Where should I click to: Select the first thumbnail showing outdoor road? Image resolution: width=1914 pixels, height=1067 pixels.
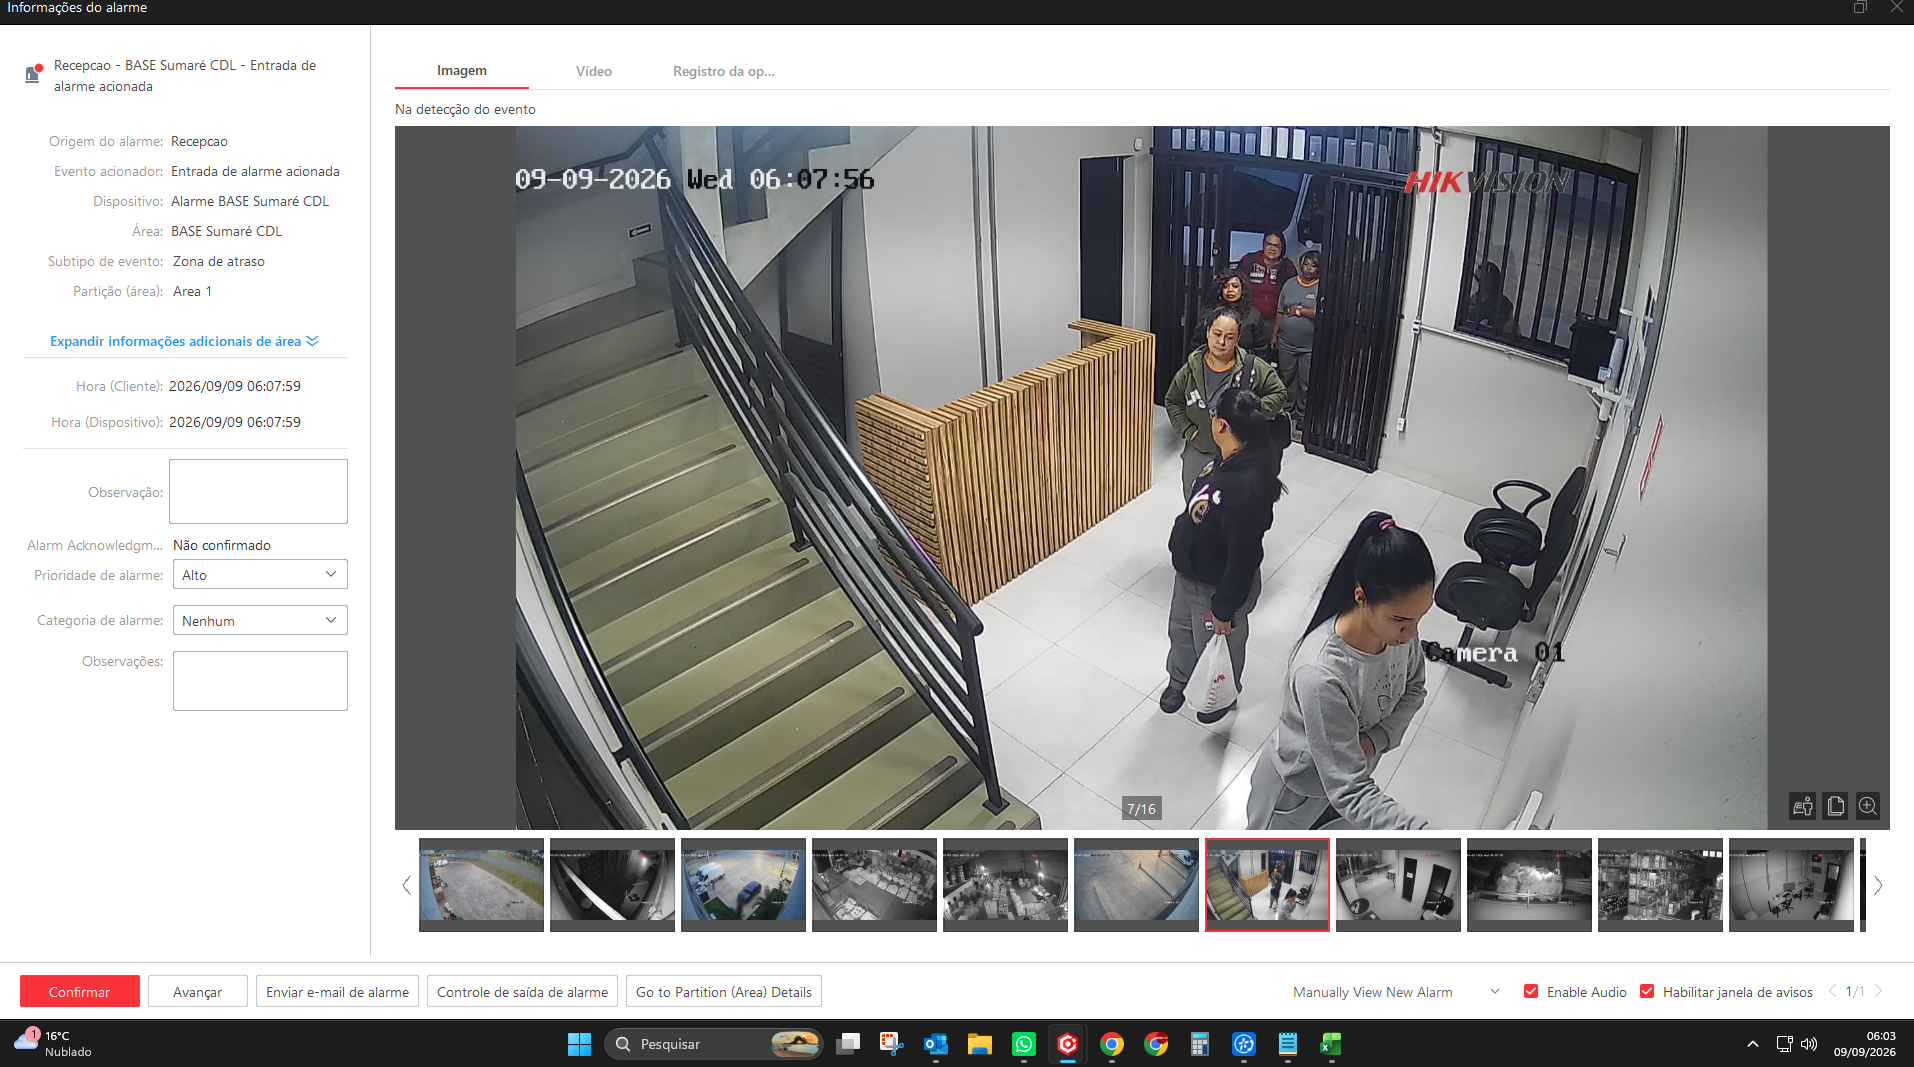[481, 885]
